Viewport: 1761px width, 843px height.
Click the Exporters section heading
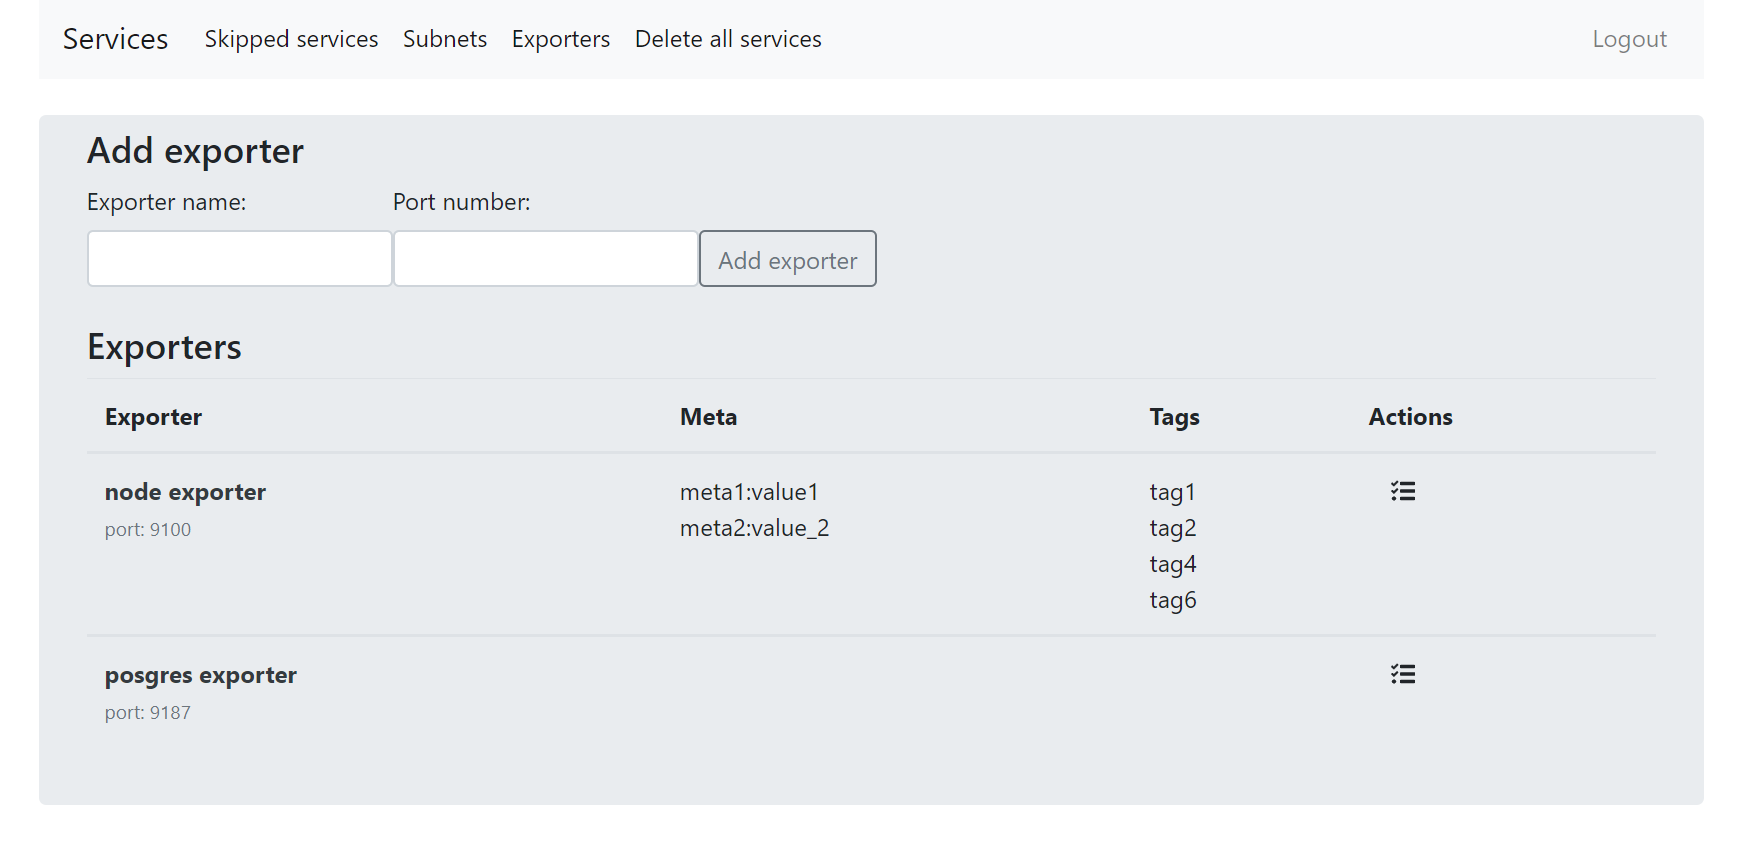pos(164,347)
